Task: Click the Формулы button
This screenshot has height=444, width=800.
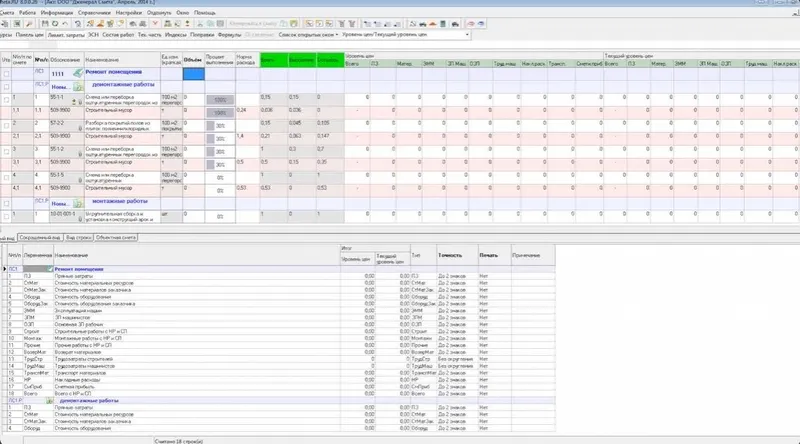Action: 229,35
